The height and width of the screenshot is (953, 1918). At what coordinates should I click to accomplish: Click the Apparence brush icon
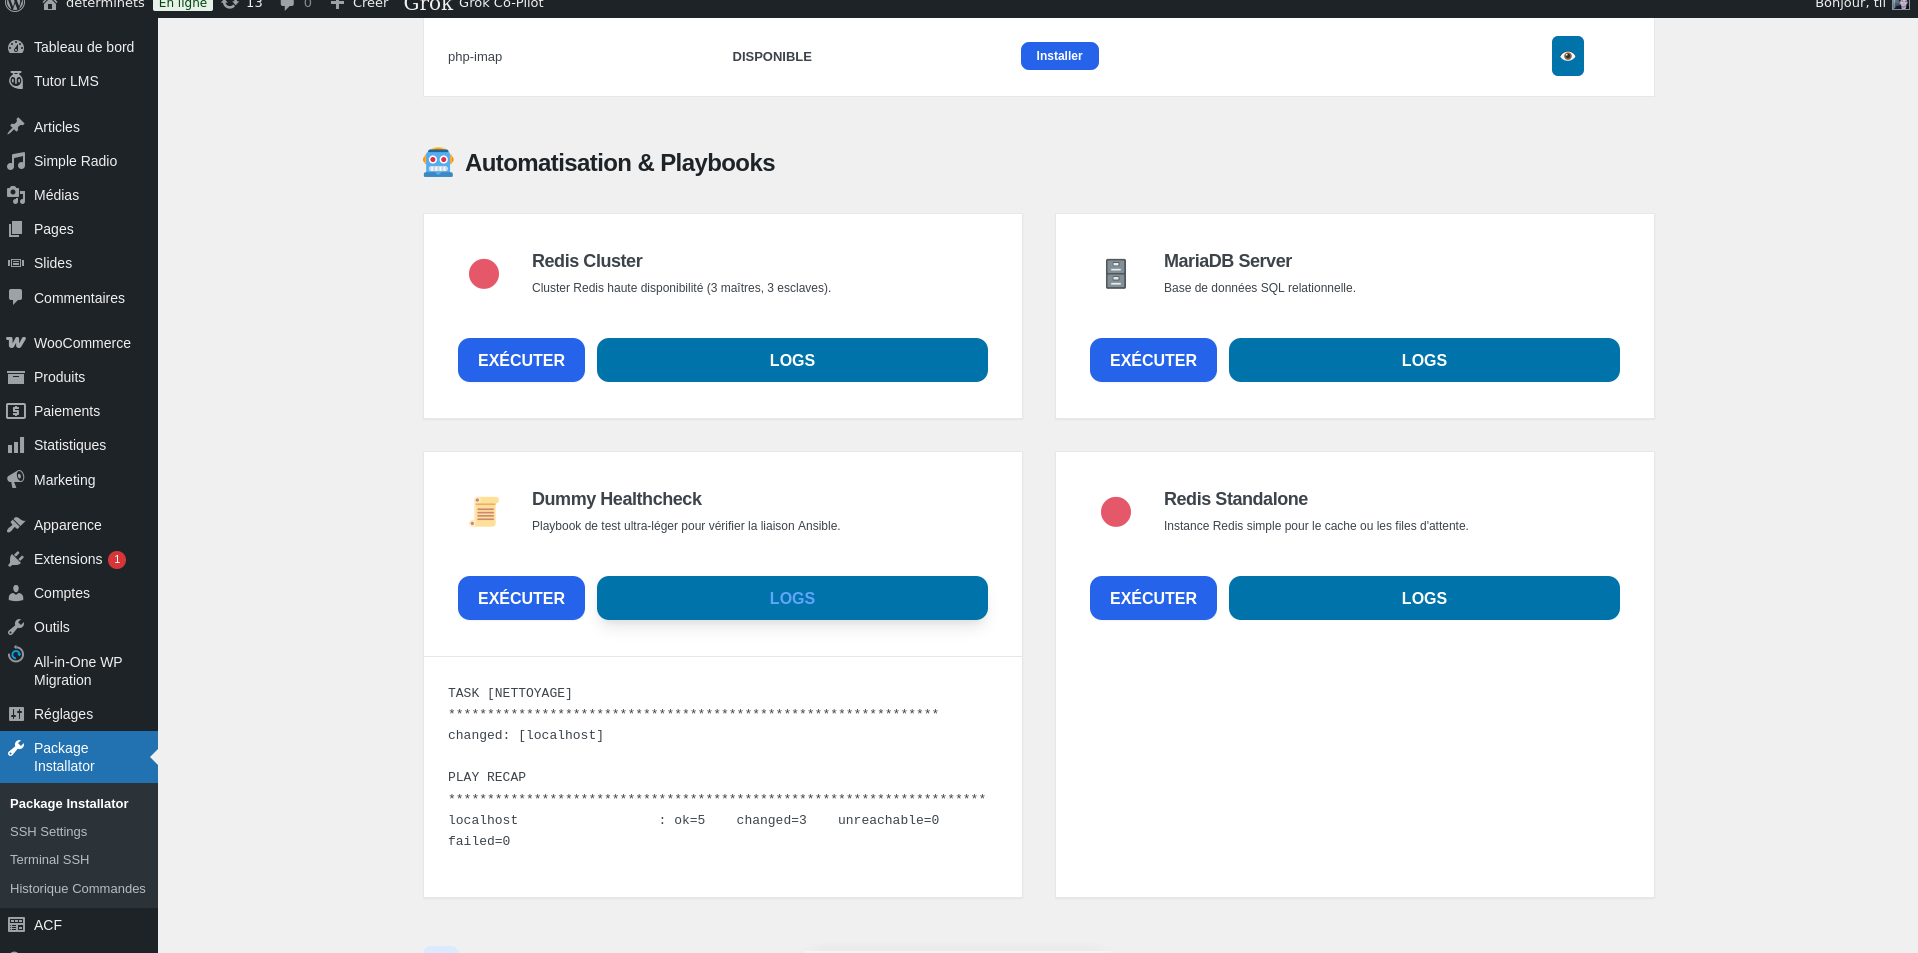tap(16, 525)
